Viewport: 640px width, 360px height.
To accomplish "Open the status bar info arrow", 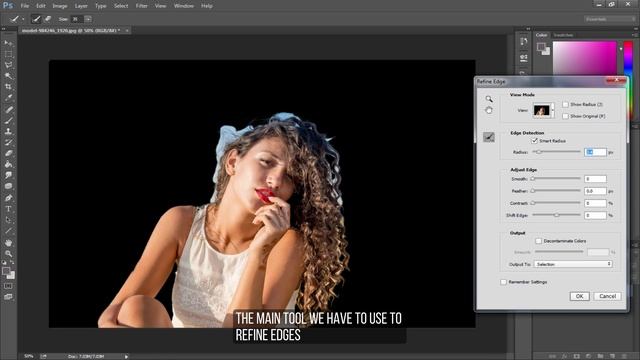I will [x=126, y=357].
